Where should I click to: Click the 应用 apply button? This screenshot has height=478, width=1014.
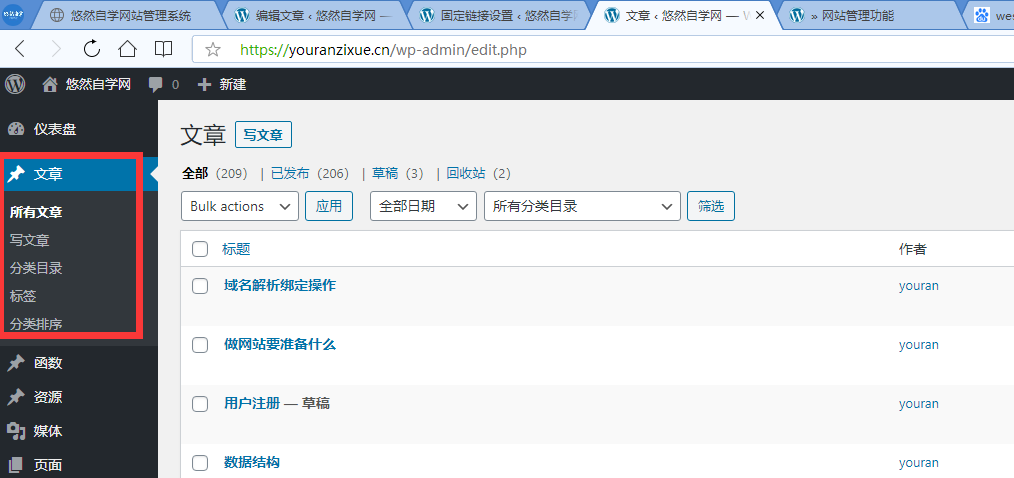click(x=329, y=206)
